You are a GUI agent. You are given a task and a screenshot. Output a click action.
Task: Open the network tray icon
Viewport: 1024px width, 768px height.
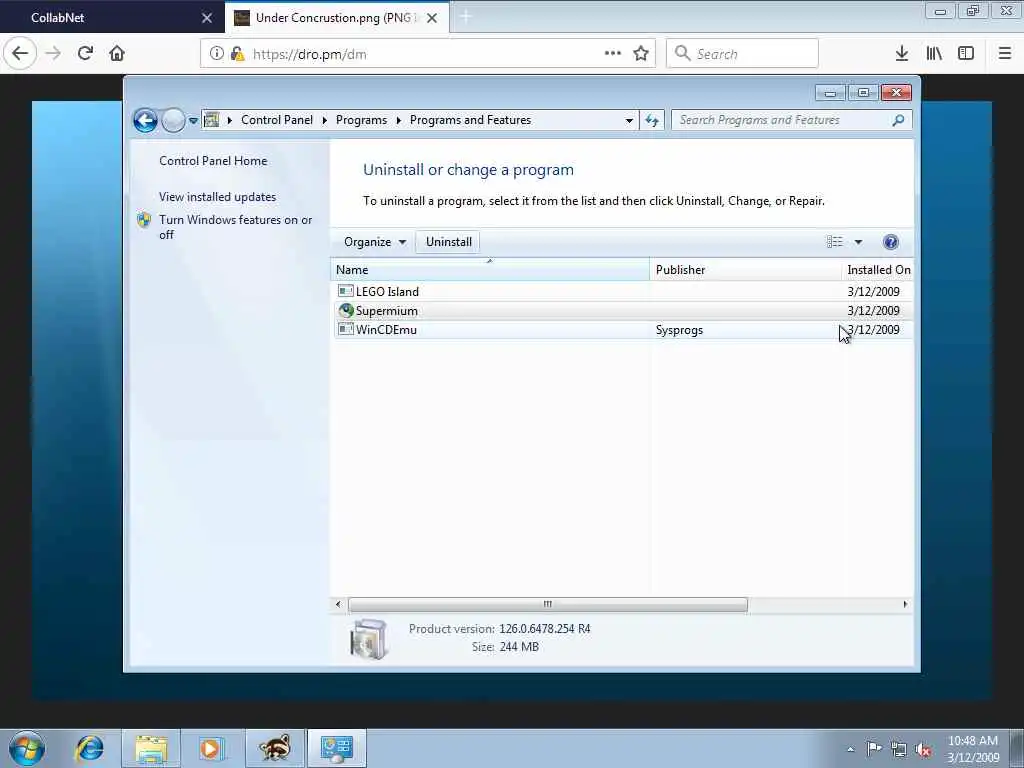click(x=899, y=750)
